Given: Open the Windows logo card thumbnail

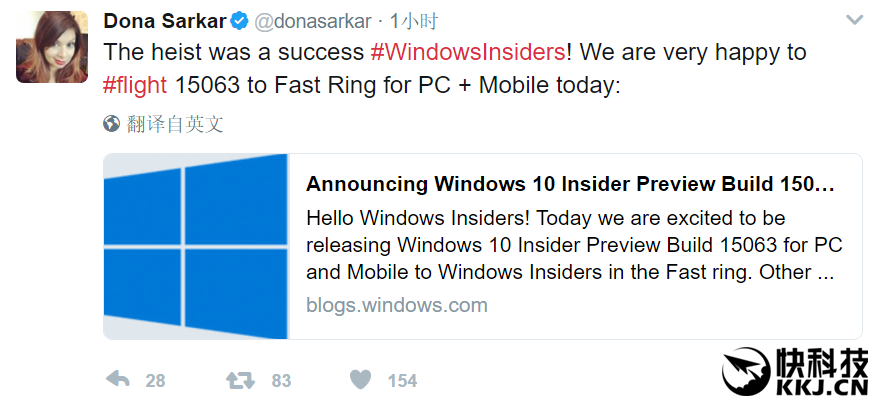Looking at the screenshot, I should point(196,246).
